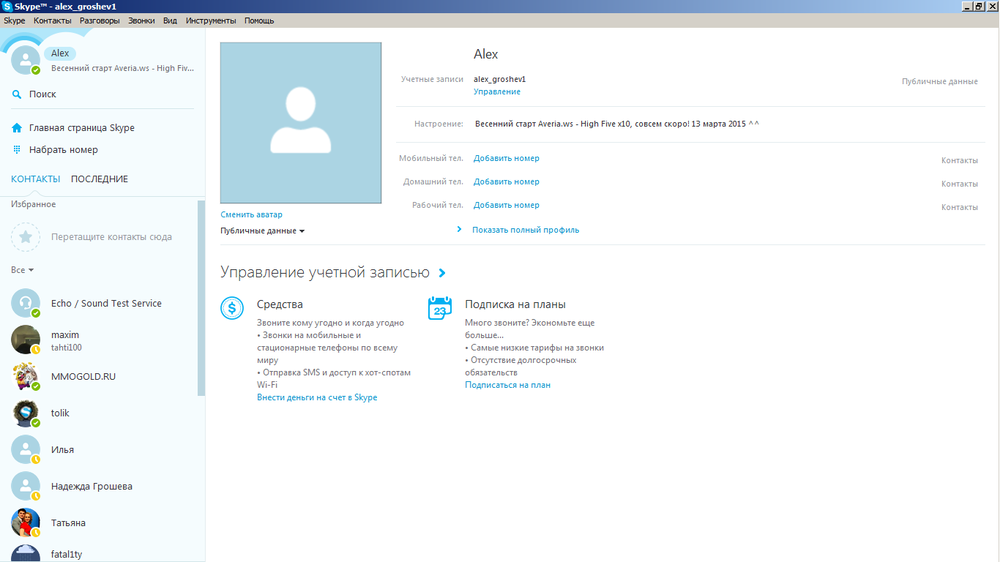This screenshot has height=562, width=1000.
Task: Open the Инструменты menu
Action: point(210,20)
